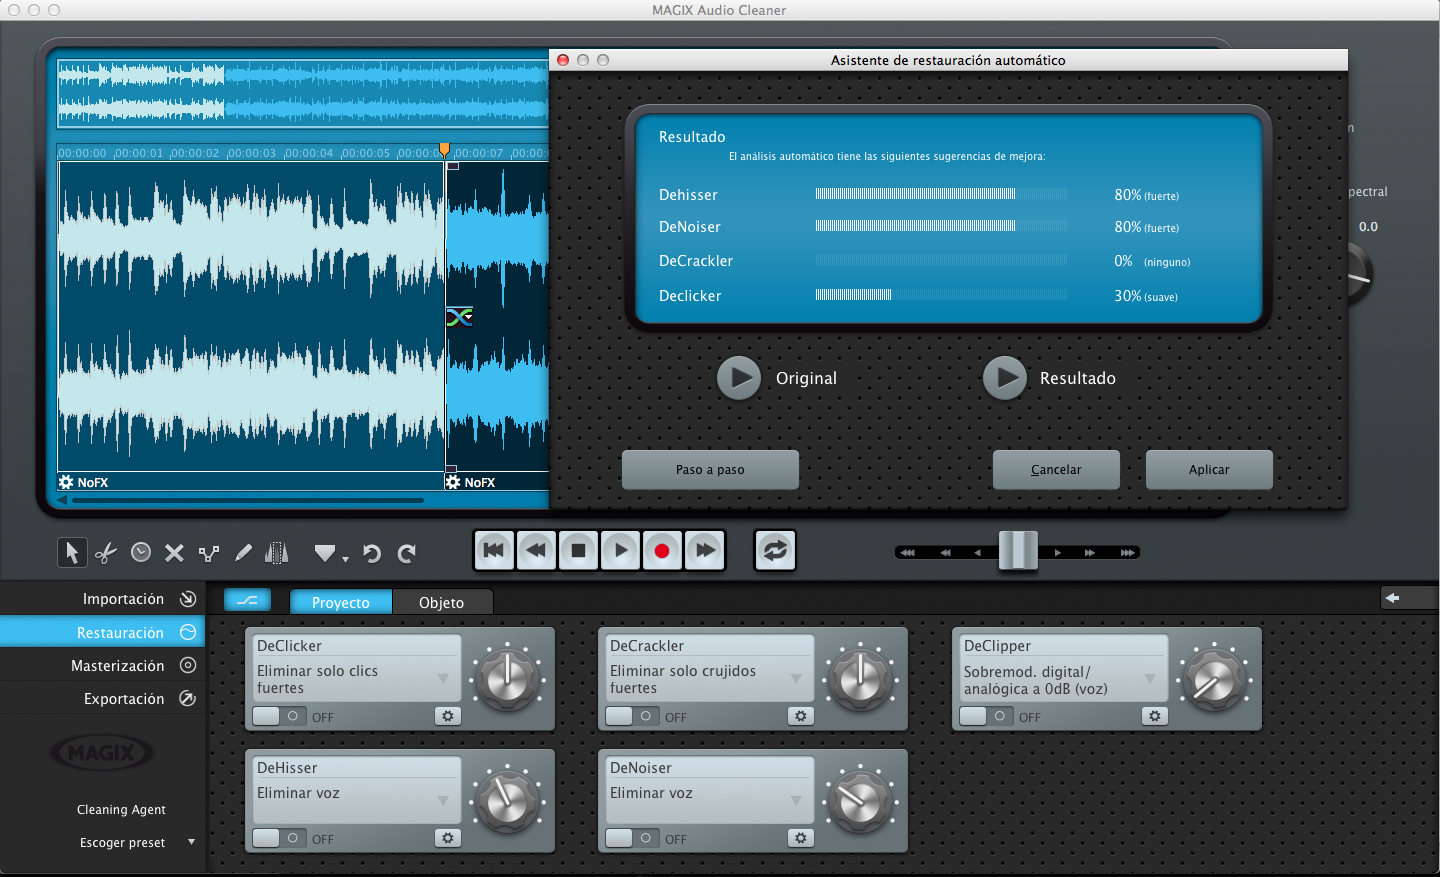Screen dimensions: 1440x877
Task: Expand the Escoger preset dropdown
Action: coord(191,843)
